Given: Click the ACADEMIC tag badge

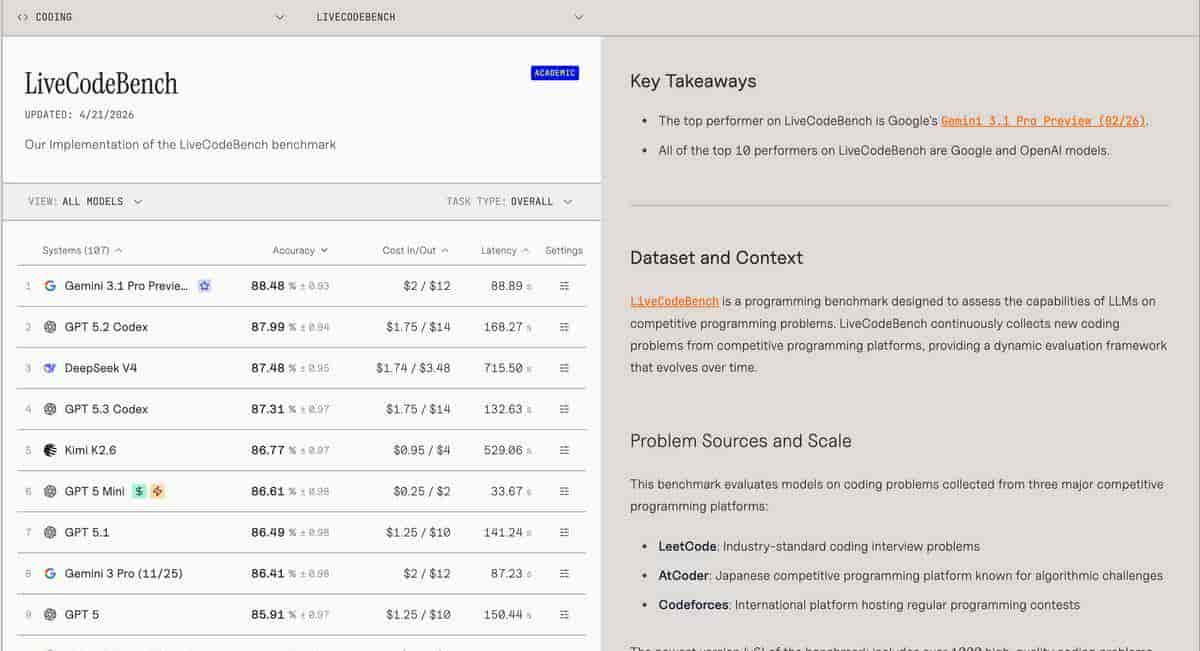Looking at the screenshot, I should tap(555, 73).
